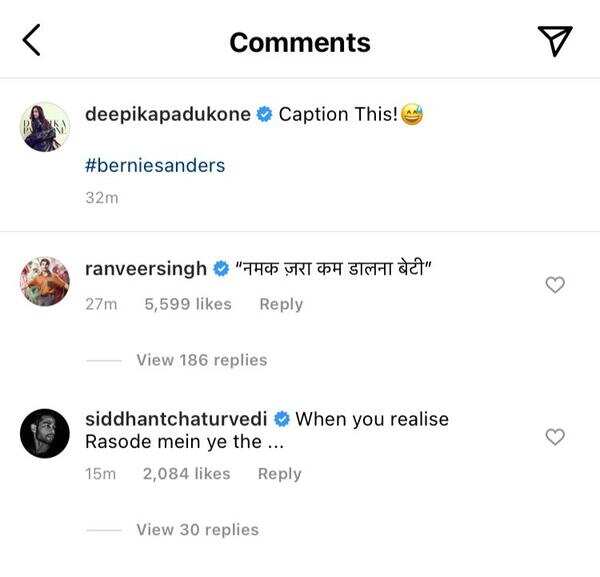
Task: View the 2,084 likes list
Action: 186,474
